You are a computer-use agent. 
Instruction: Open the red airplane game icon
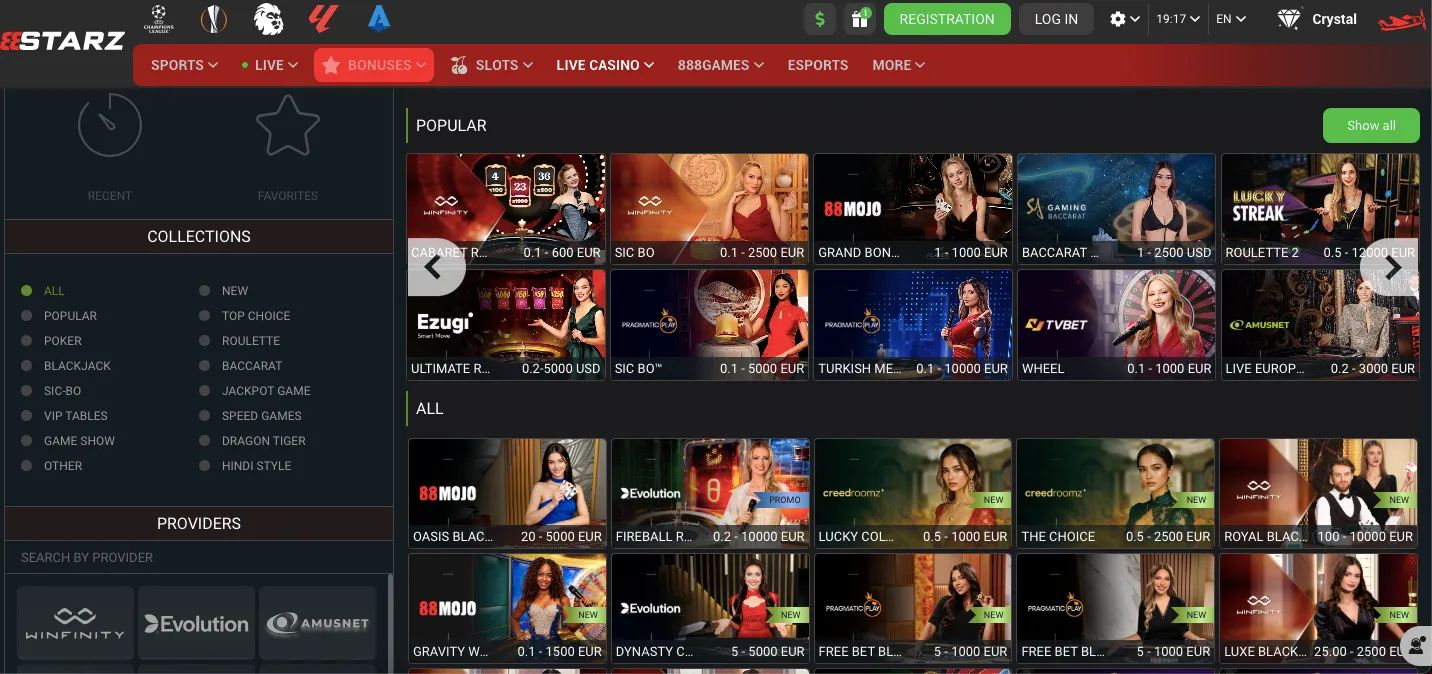1403,20
